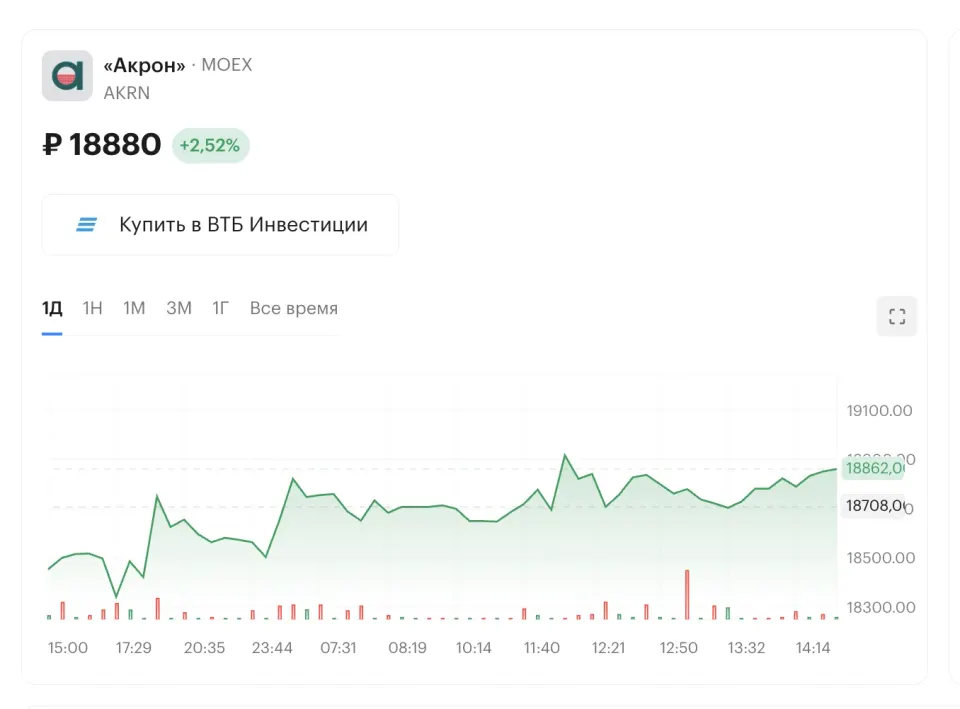
Task: Click the 13:32 time axis label
Action: click(x=746, y=648)
